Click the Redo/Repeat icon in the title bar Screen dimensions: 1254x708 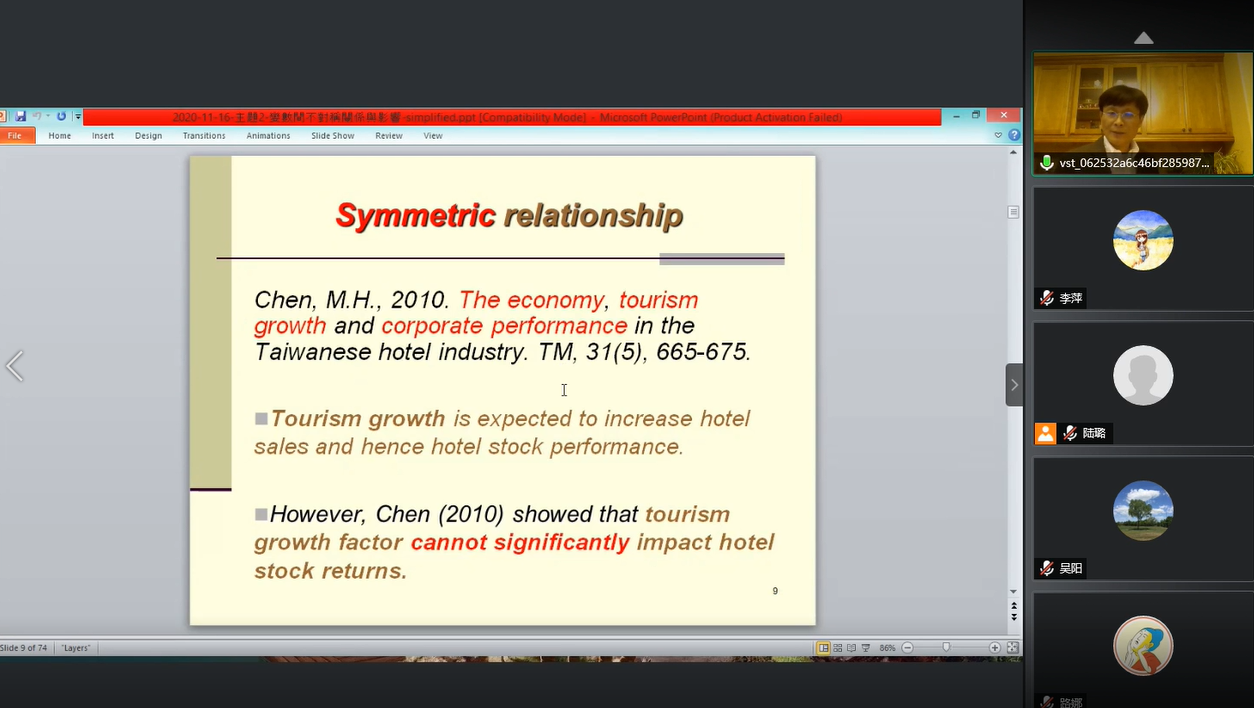61,117
